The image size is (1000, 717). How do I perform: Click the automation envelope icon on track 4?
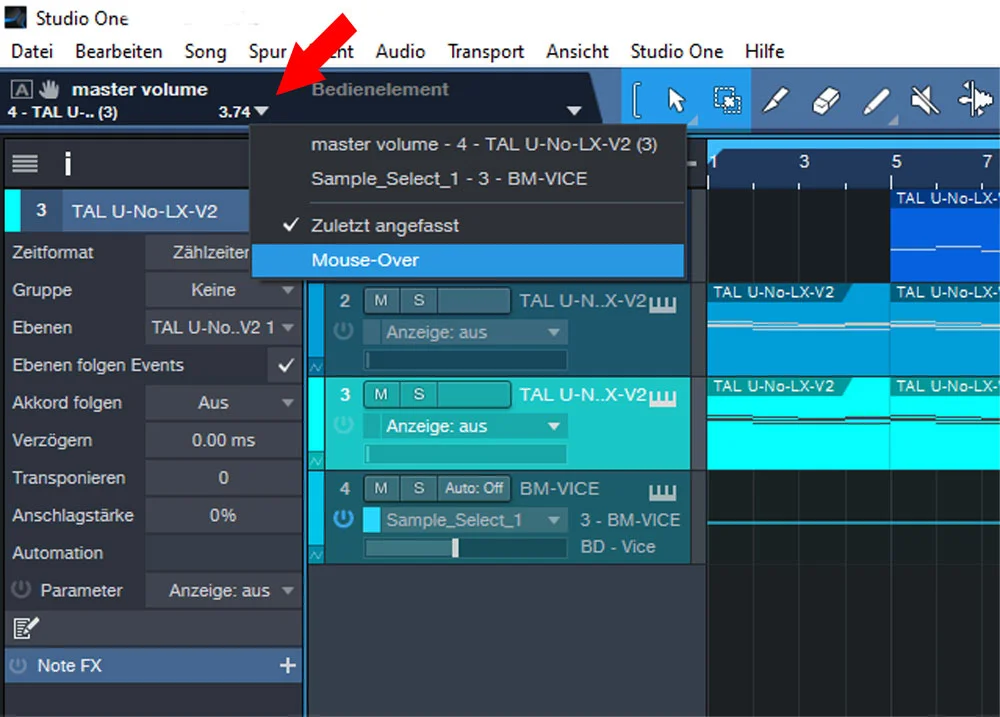click(316, 555)
